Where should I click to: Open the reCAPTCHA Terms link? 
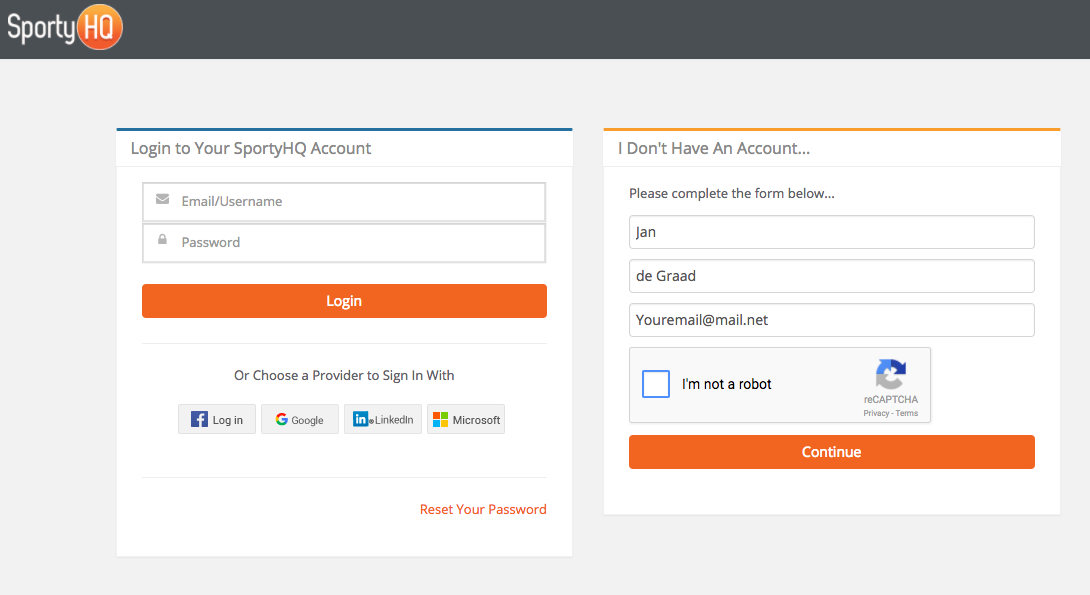click(906, 413)
